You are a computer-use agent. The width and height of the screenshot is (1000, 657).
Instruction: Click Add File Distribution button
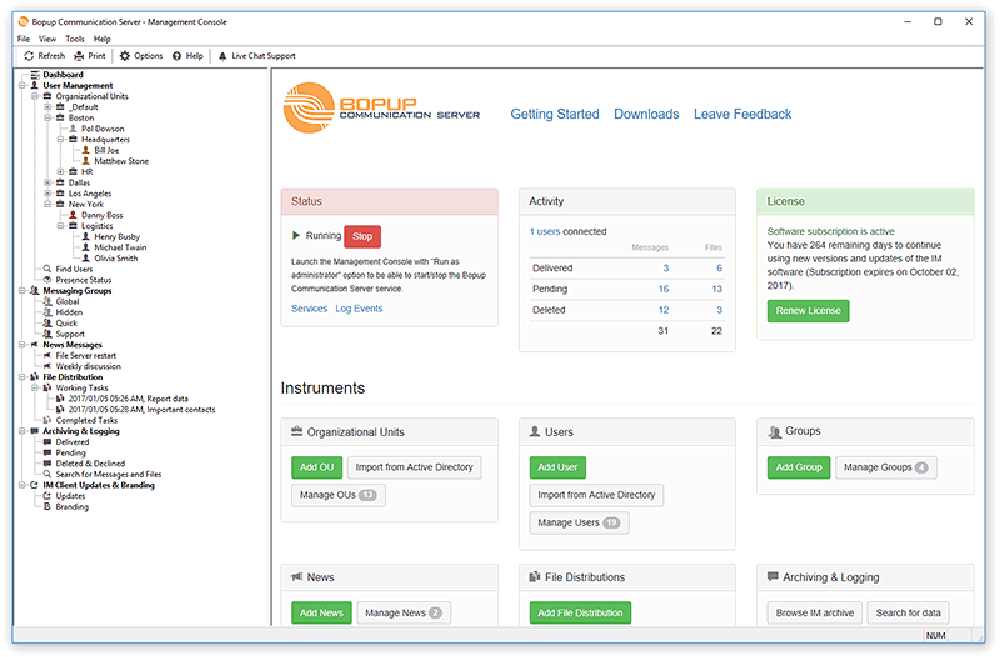580,612
